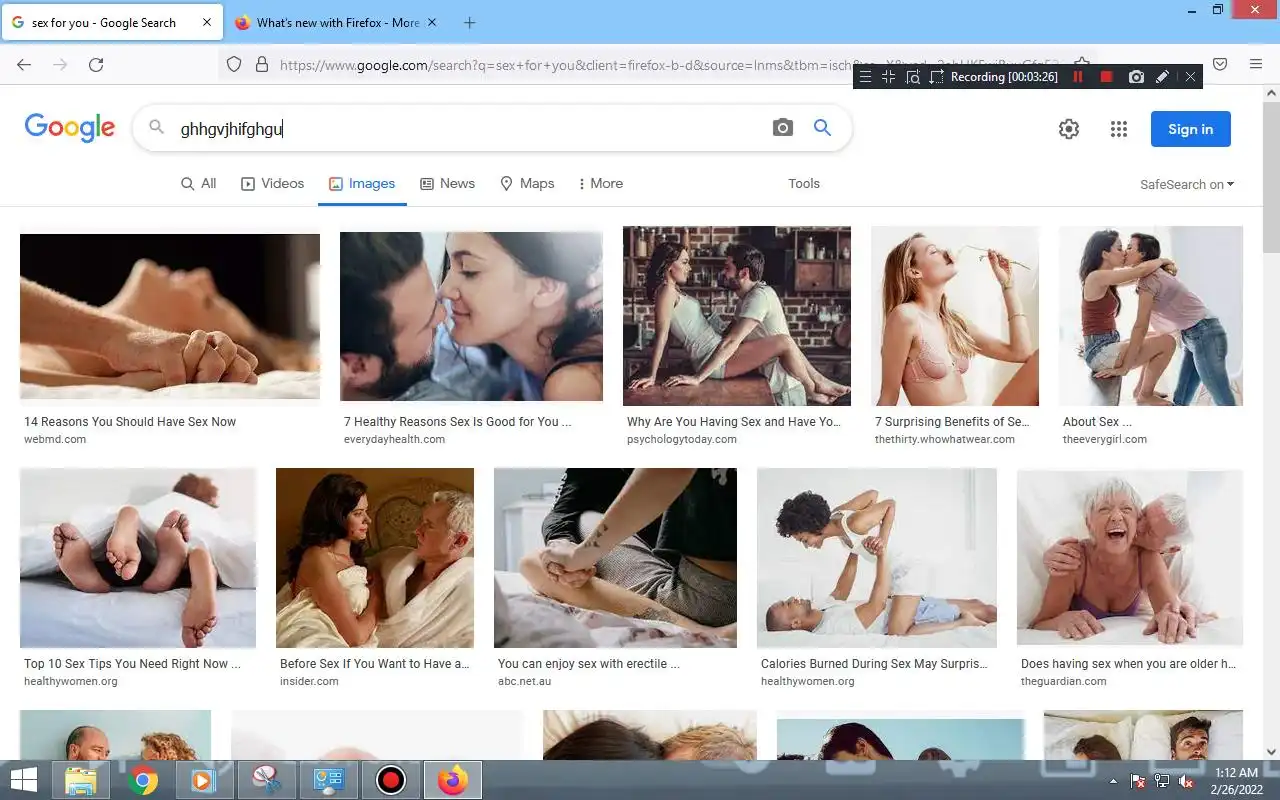Open the psychologytoday.com image result thumbnail
The image size is (1280, 800).
pyautogui.click(x=737, y=316)
